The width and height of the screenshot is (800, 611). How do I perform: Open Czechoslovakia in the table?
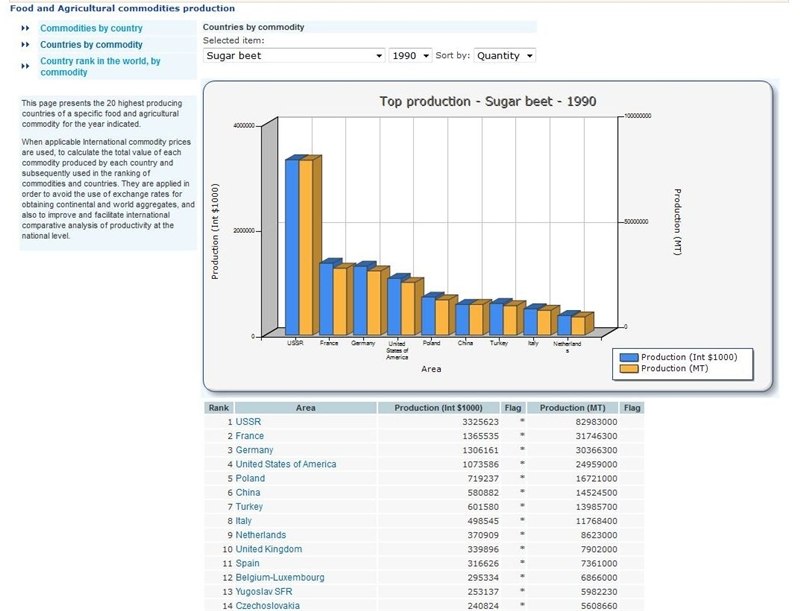tap(267, 606)
